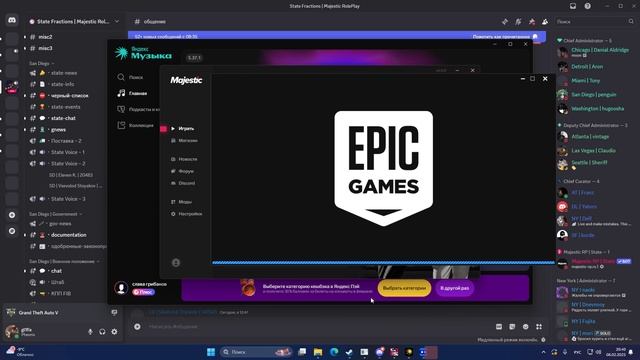Open the misc2 text channel
Viewport: 640px width, 360px height.
45,37
